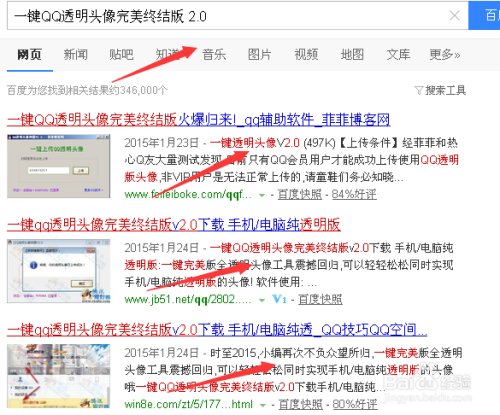Open the win8e result thumbnail
This screenshot has width=500, height=415.
tap(59, 376)
